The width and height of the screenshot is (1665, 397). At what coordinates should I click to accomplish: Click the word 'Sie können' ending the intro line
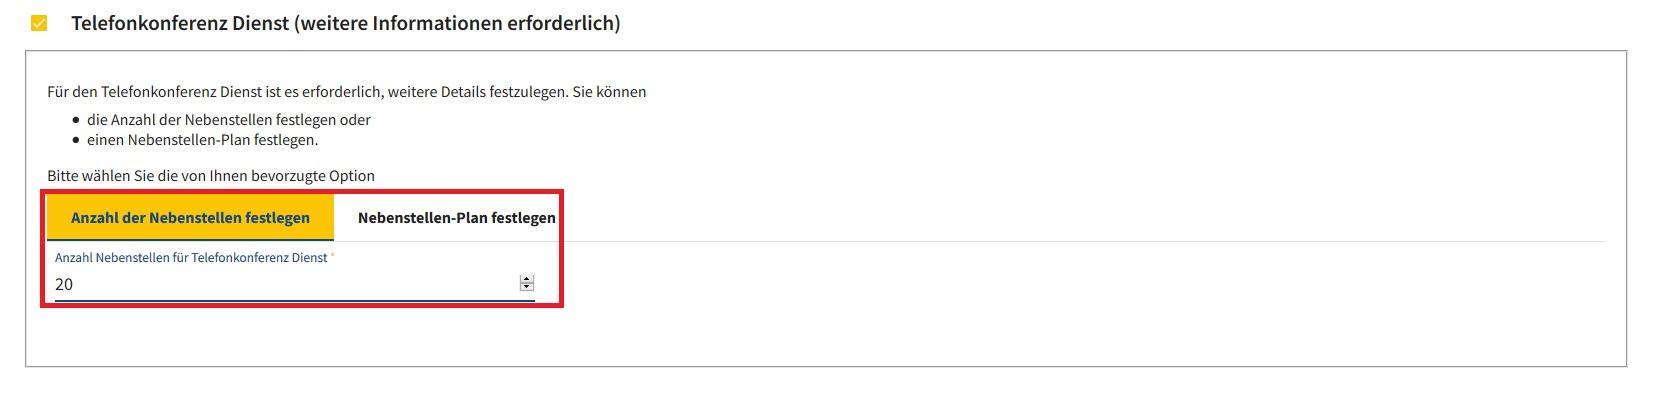tap(609, 92)
